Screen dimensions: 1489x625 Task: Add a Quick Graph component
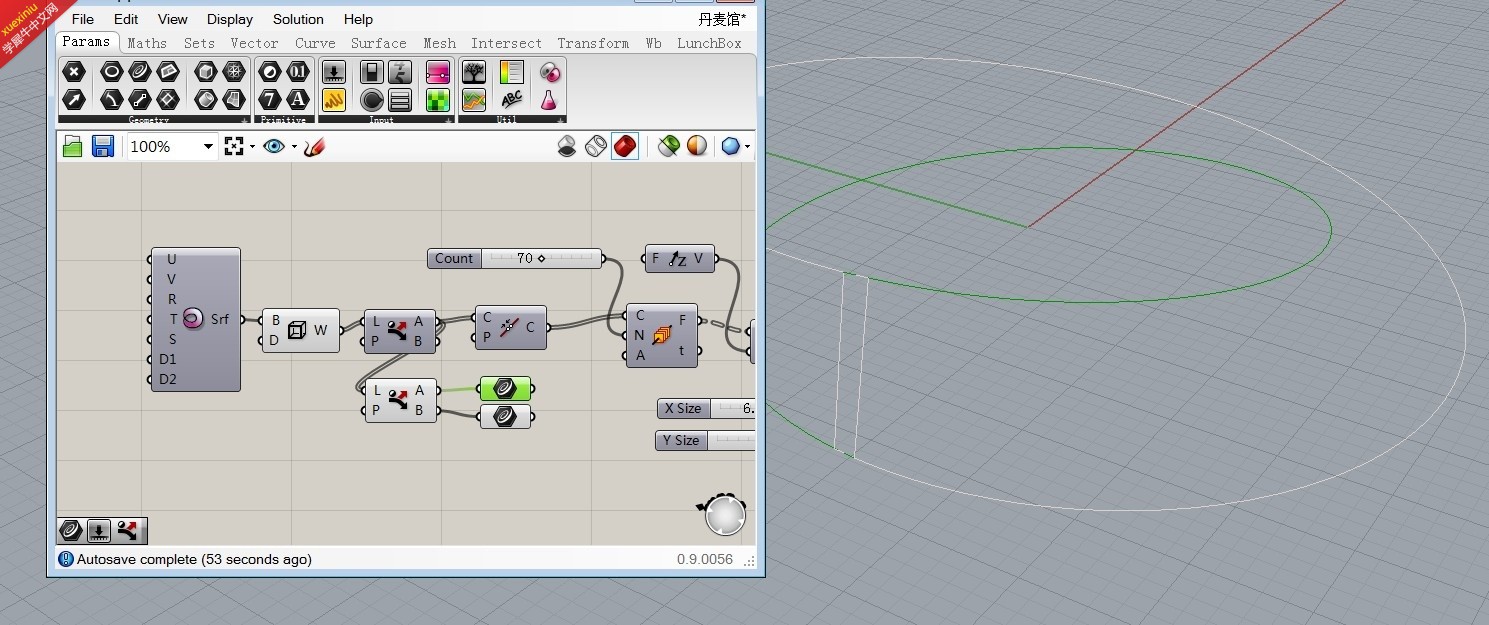[474, 99]
